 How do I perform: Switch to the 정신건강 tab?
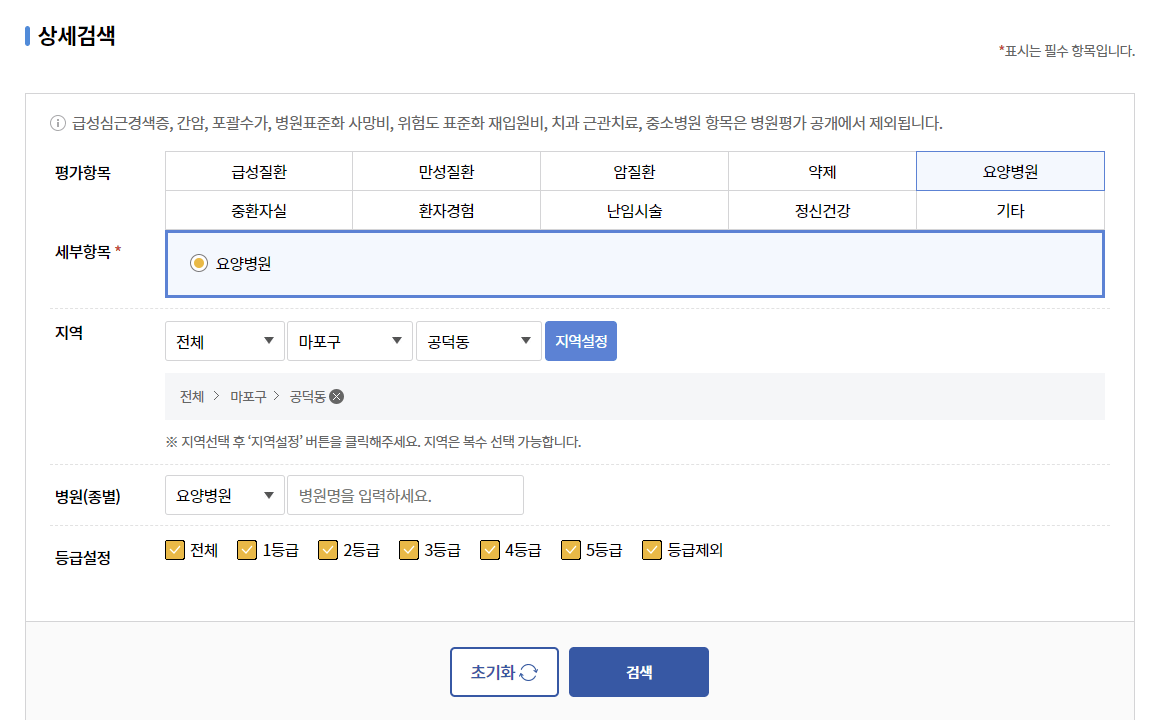(x=822, y=209)
